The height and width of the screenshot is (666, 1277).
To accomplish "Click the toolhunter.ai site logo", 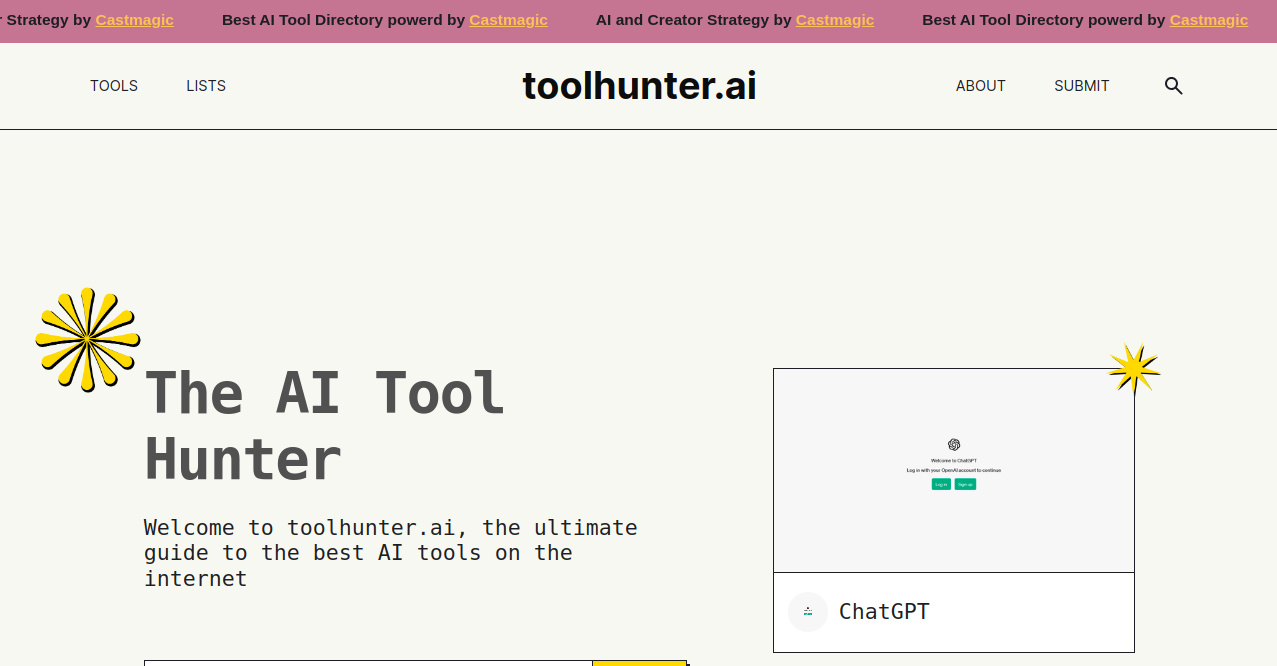I will (639, 86).
